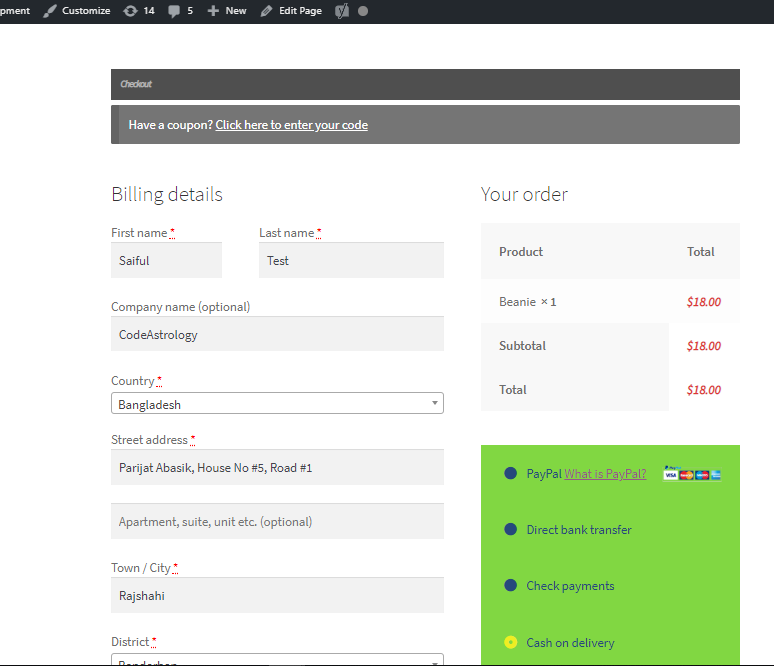Click the Town / City field
This screenshot has width=774, height=666.
click(x=277, y=595)
